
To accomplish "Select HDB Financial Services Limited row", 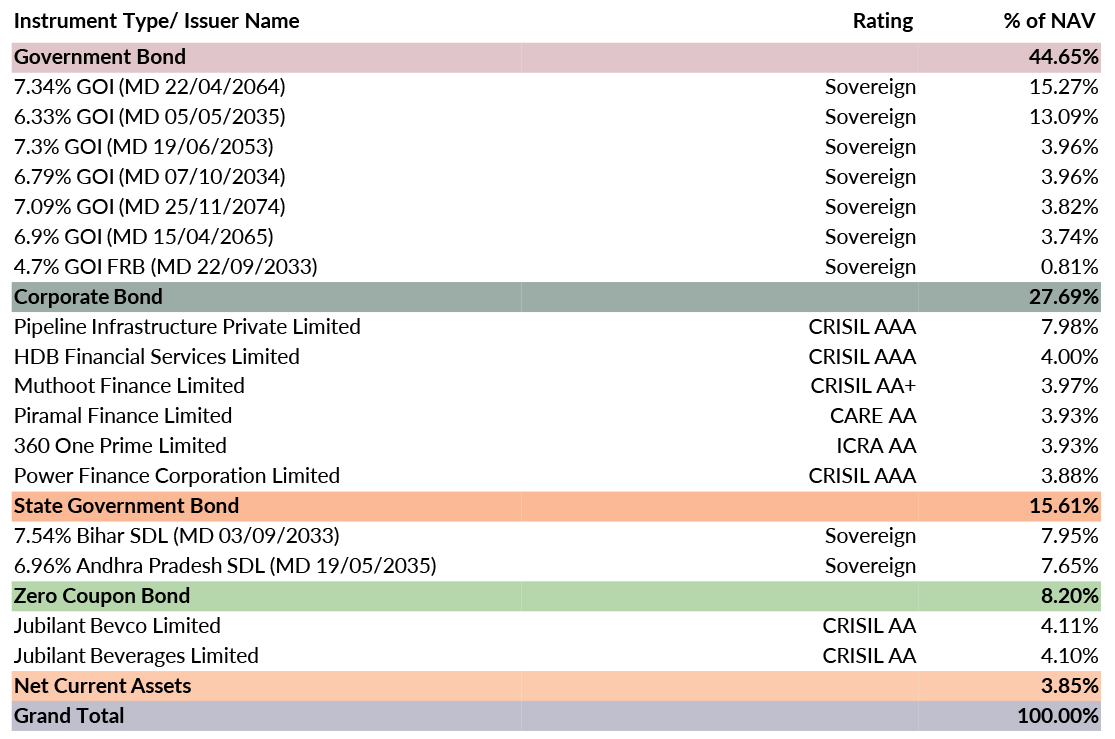I will pos(156,357).
